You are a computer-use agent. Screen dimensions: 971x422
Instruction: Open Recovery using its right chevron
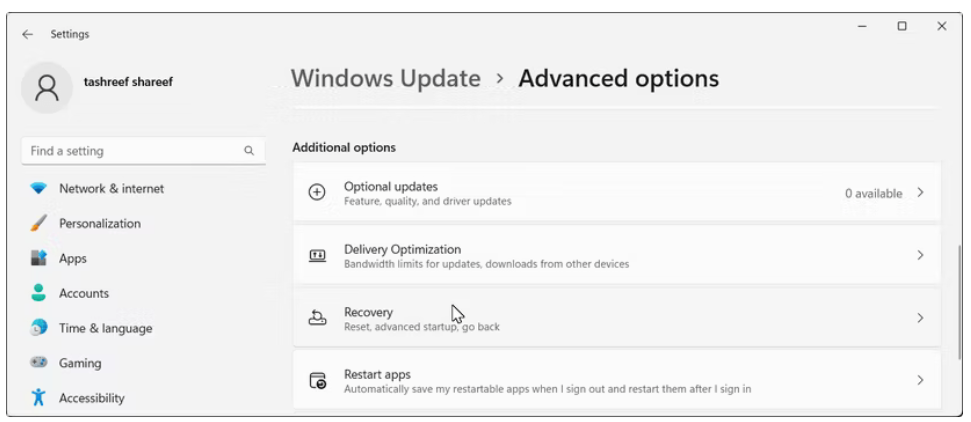click(x=920, y=318)
